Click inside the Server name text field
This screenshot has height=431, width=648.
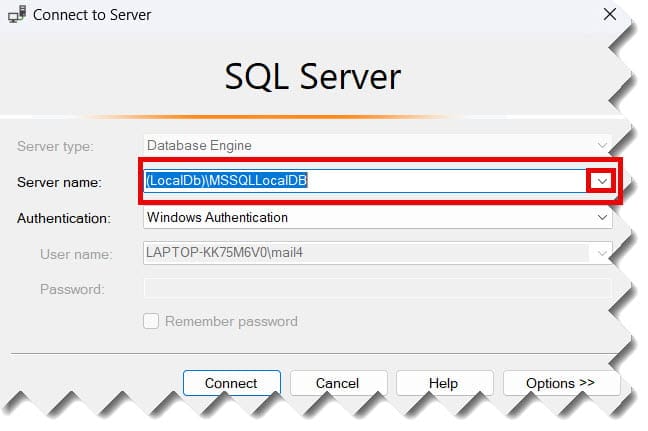[365, 181]
